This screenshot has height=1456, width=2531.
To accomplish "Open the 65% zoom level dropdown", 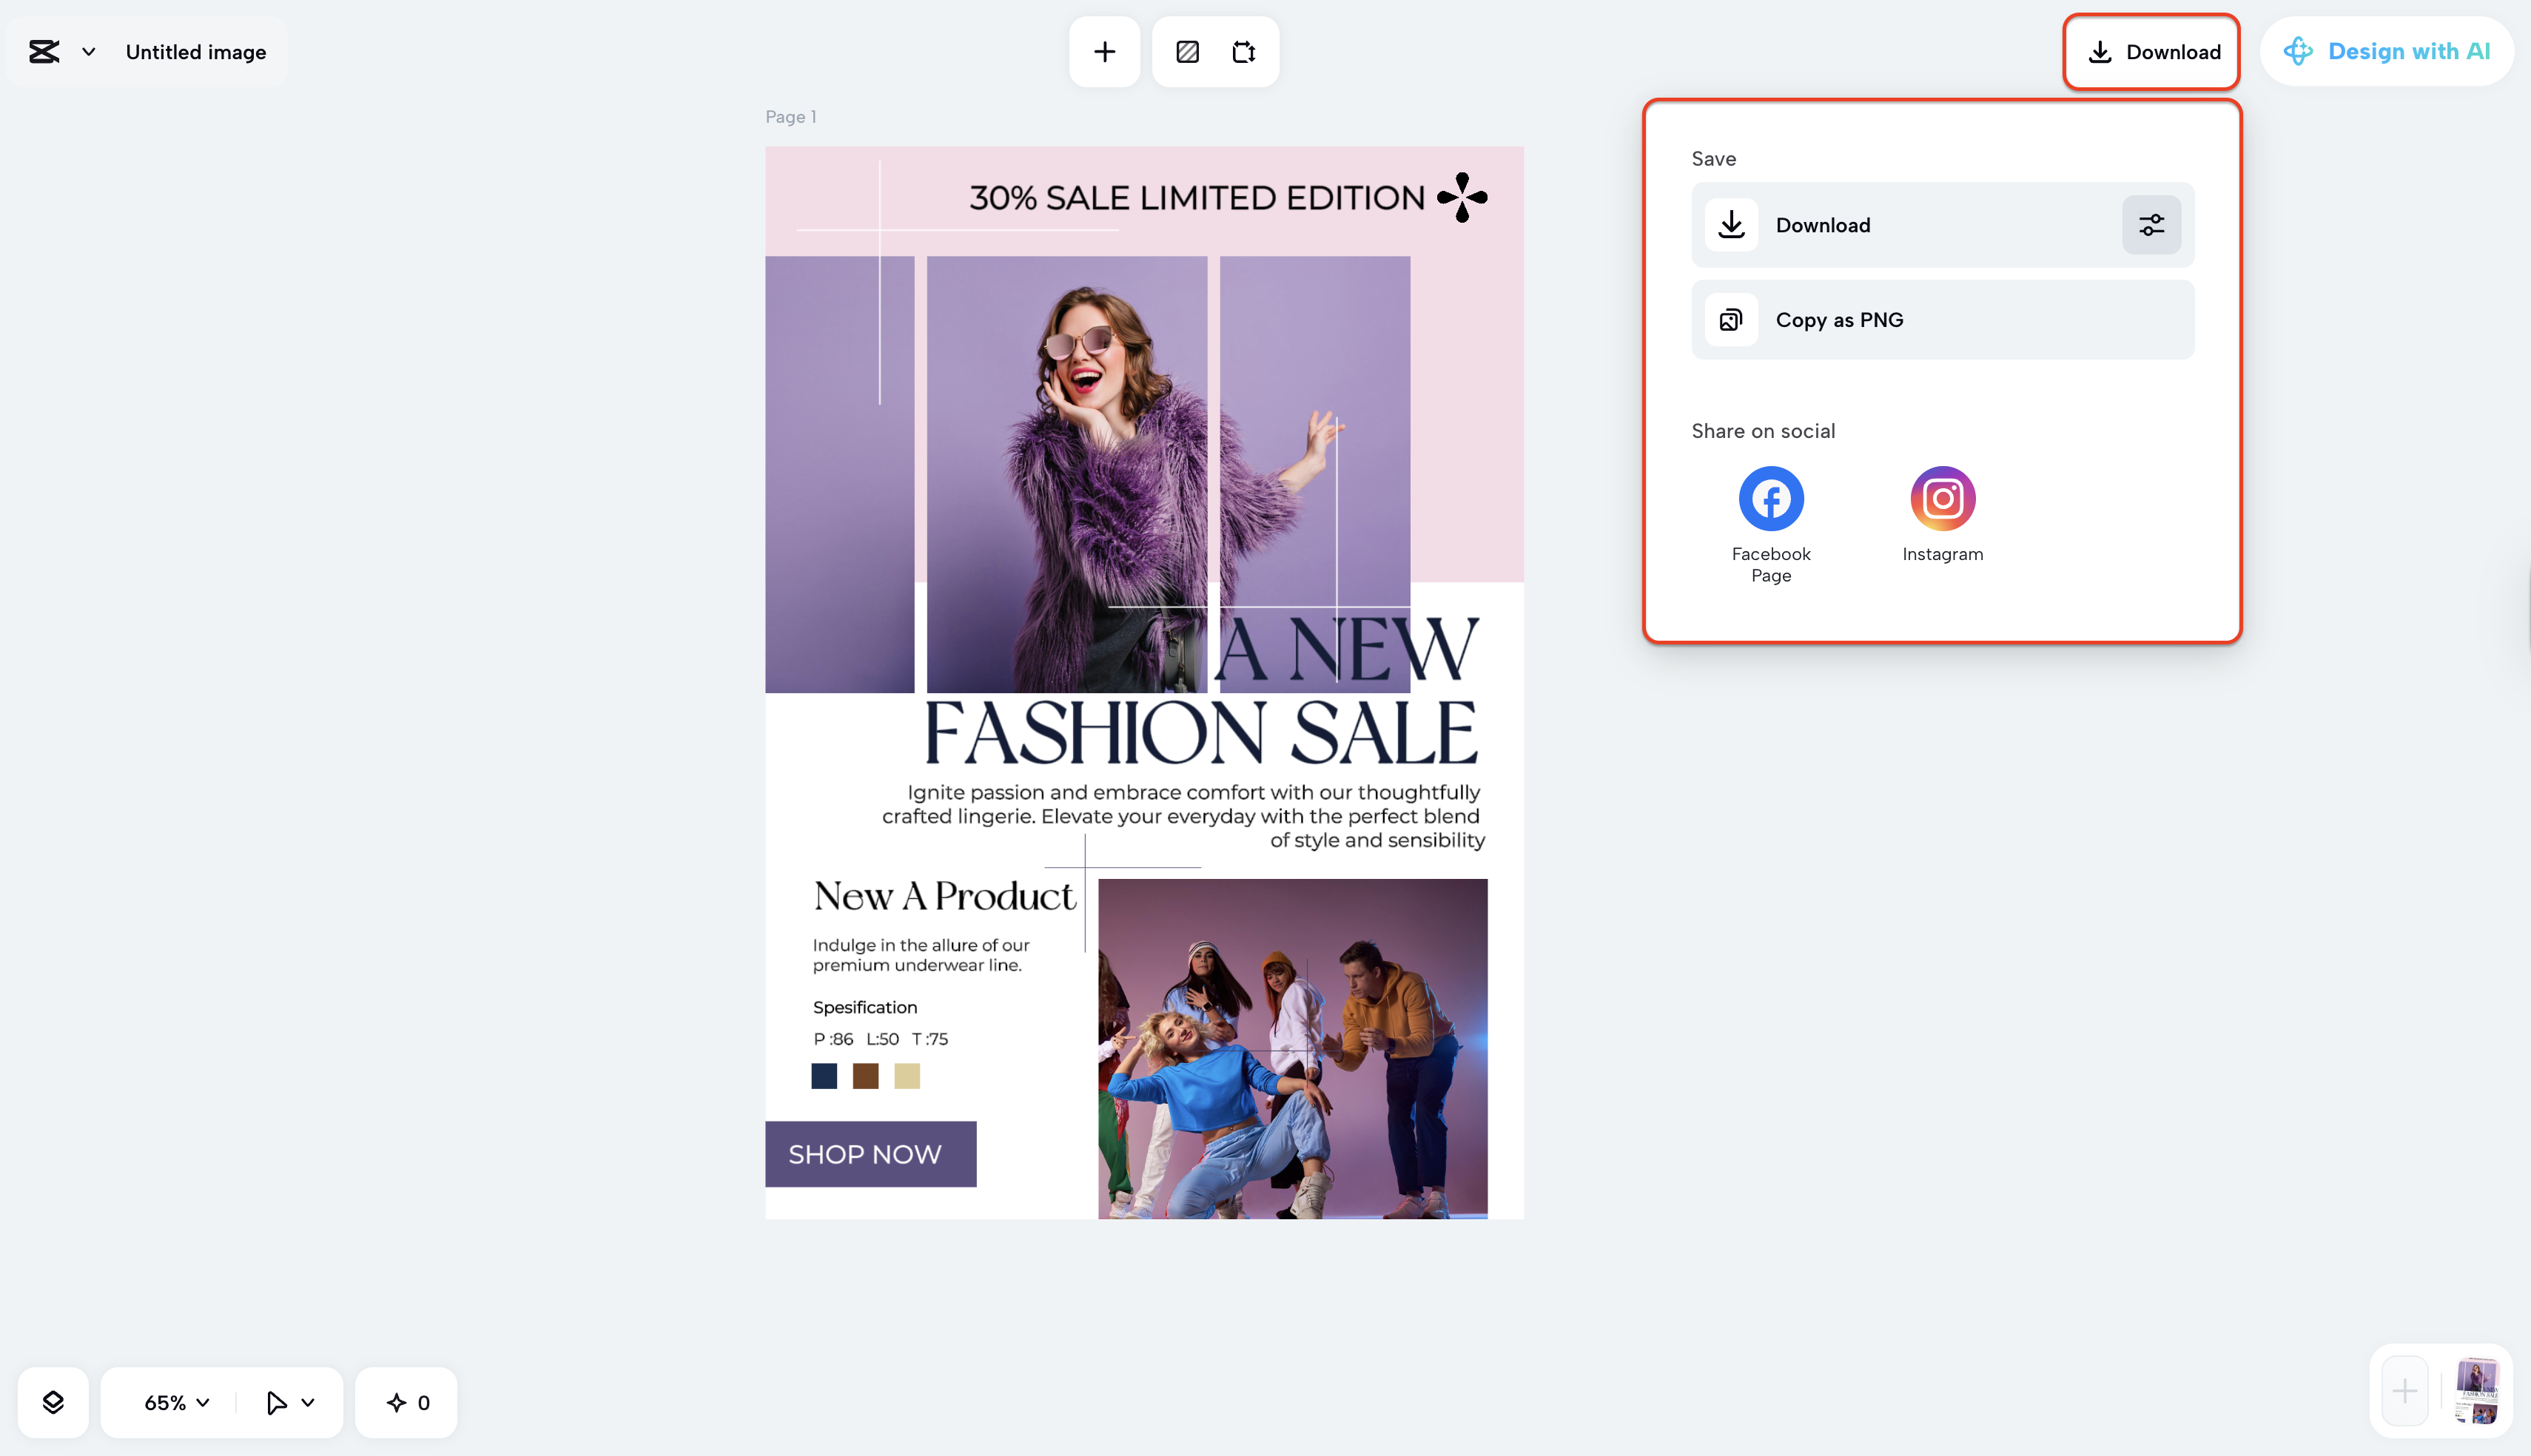I will (x=176, y=1401).
